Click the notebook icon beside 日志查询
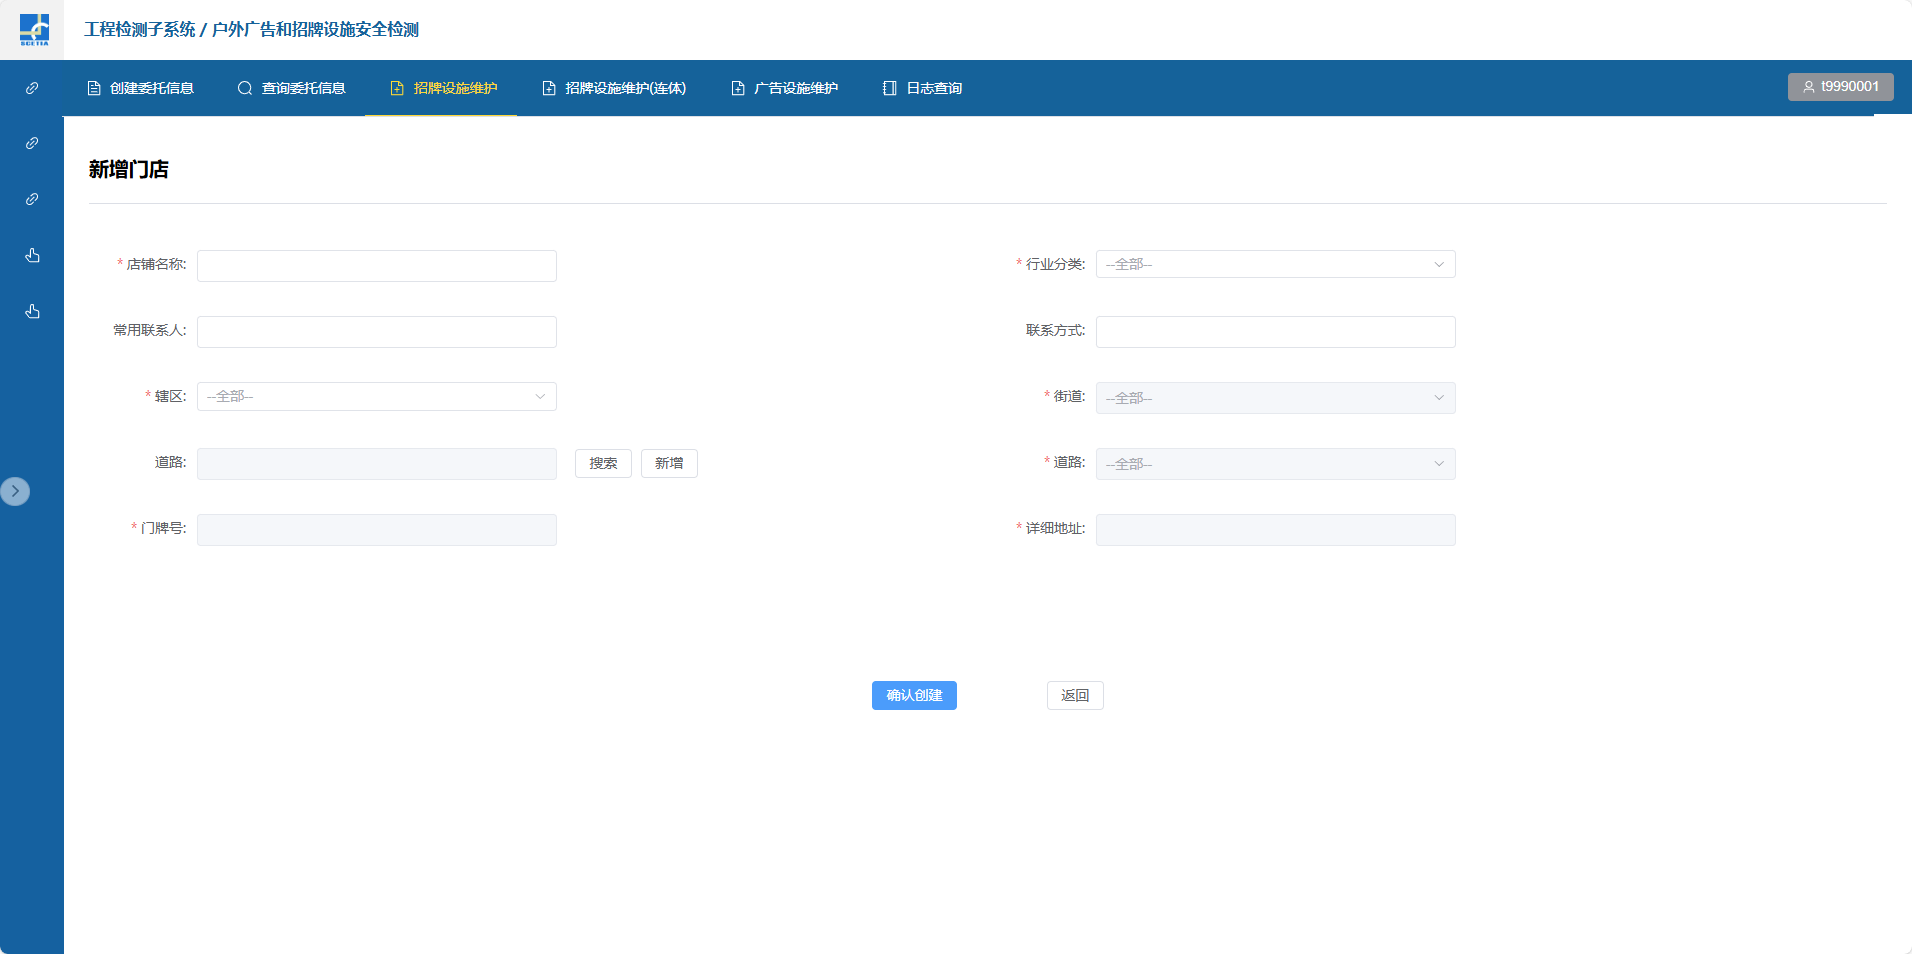 coord(889,88)
